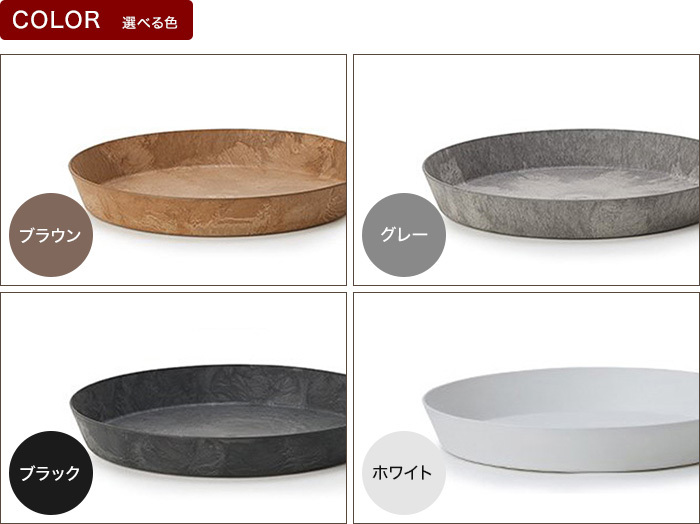This screenshot has width=700, height=524.
Task: Open the black saucer image
Action: coord(208,420)
